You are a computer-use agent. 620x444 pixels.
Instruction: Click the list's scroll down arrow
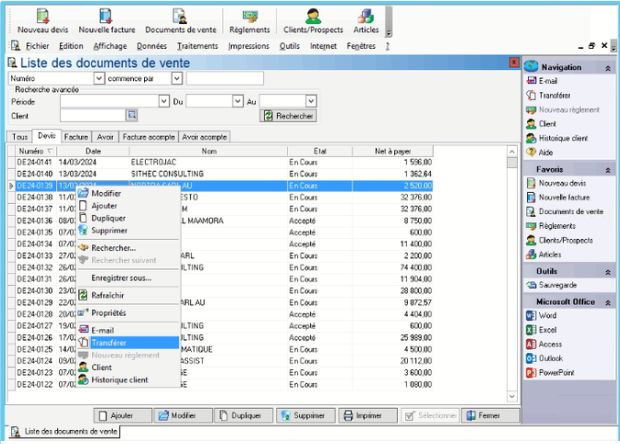click(x=512, y=396)
